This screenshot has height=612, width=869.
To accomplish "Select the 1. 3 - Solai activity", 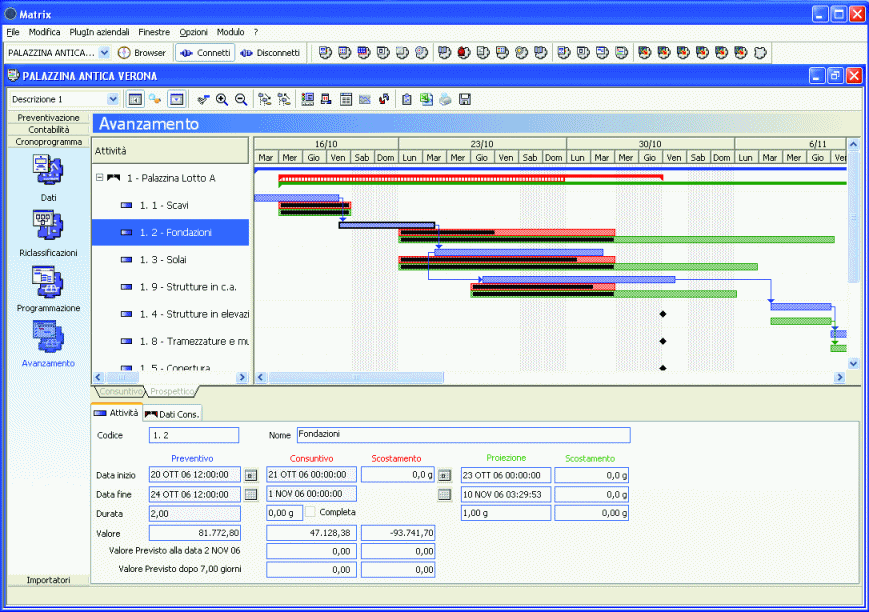I will pos(171,259).
